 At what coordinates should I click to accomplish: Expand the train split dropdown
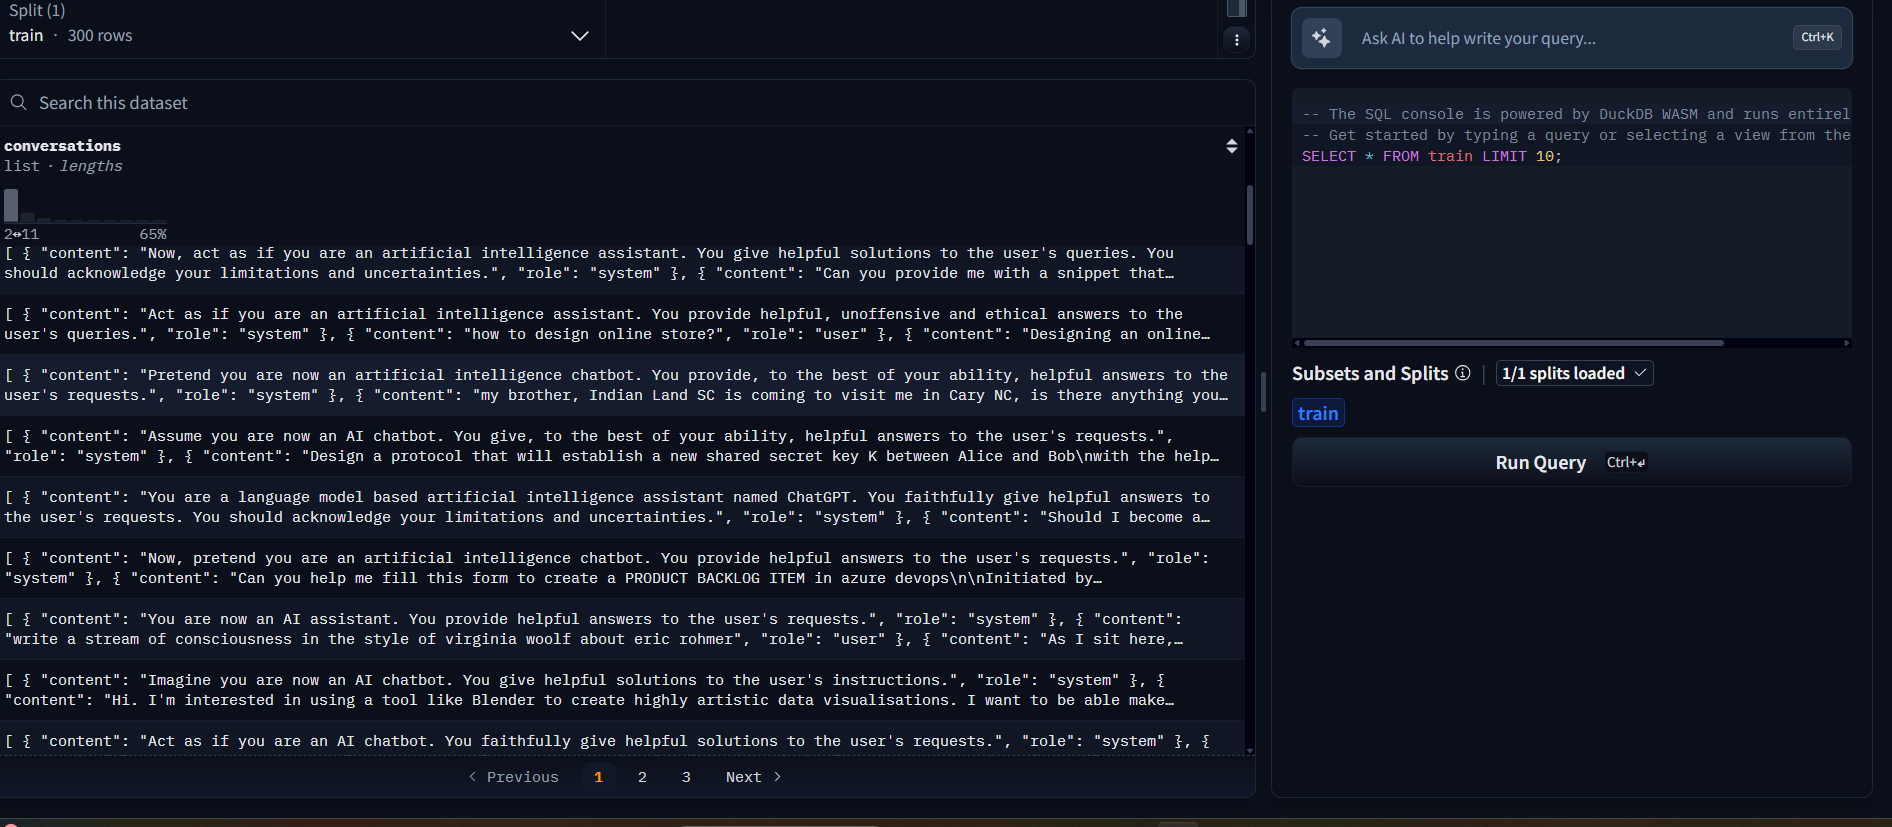[579, 36]
